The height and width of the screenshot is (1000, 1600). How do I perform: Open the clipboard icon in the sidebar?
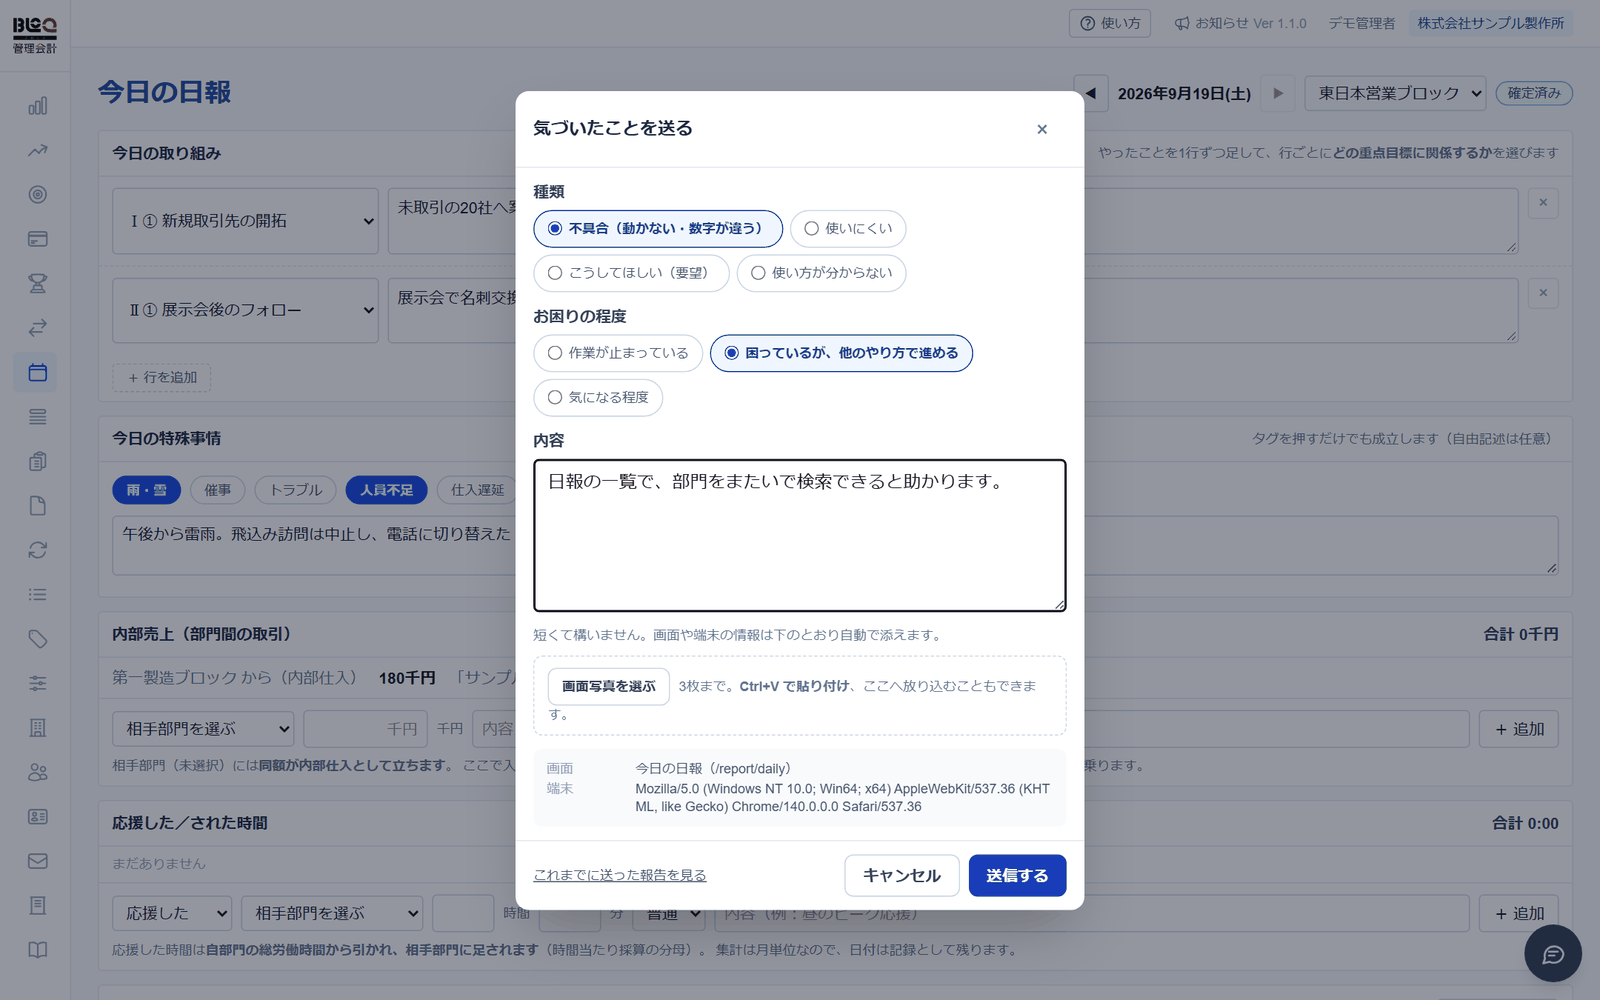coord(37,461)
